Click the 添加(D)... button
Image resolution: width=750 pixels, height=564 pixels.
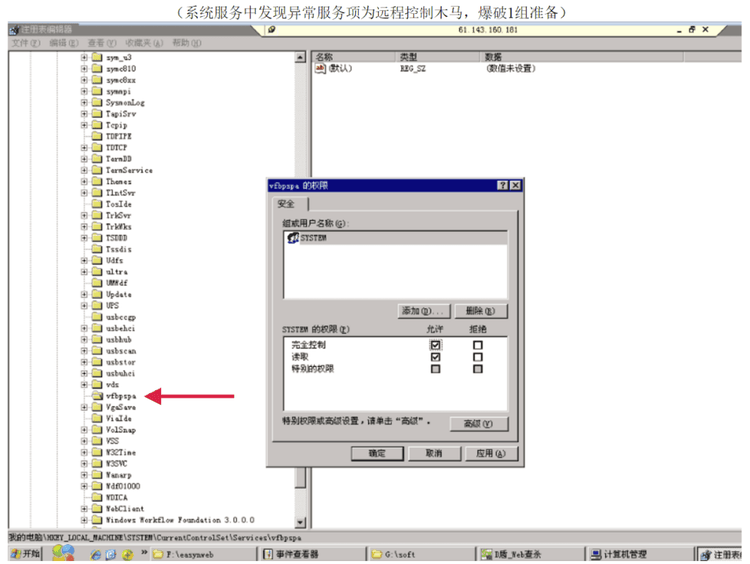pos(424,311)
